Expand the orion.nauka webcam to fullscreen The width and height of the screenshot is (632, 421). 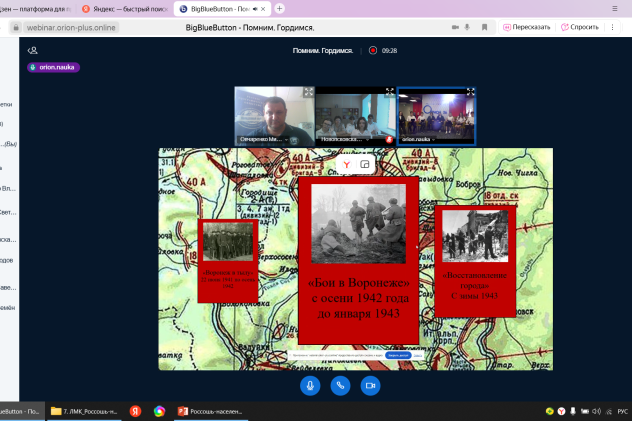coord(470,93)
